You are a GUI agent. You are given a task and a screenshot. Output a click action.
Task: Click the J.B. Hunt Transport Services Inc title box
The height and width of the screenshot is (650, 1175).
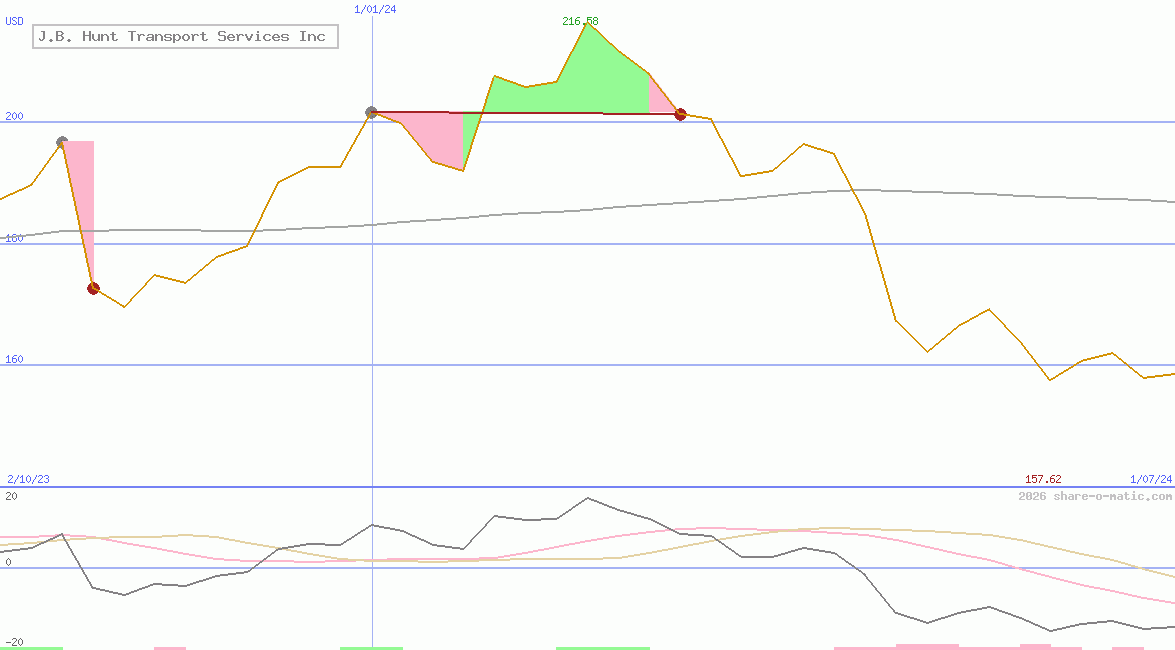point(185,36)
